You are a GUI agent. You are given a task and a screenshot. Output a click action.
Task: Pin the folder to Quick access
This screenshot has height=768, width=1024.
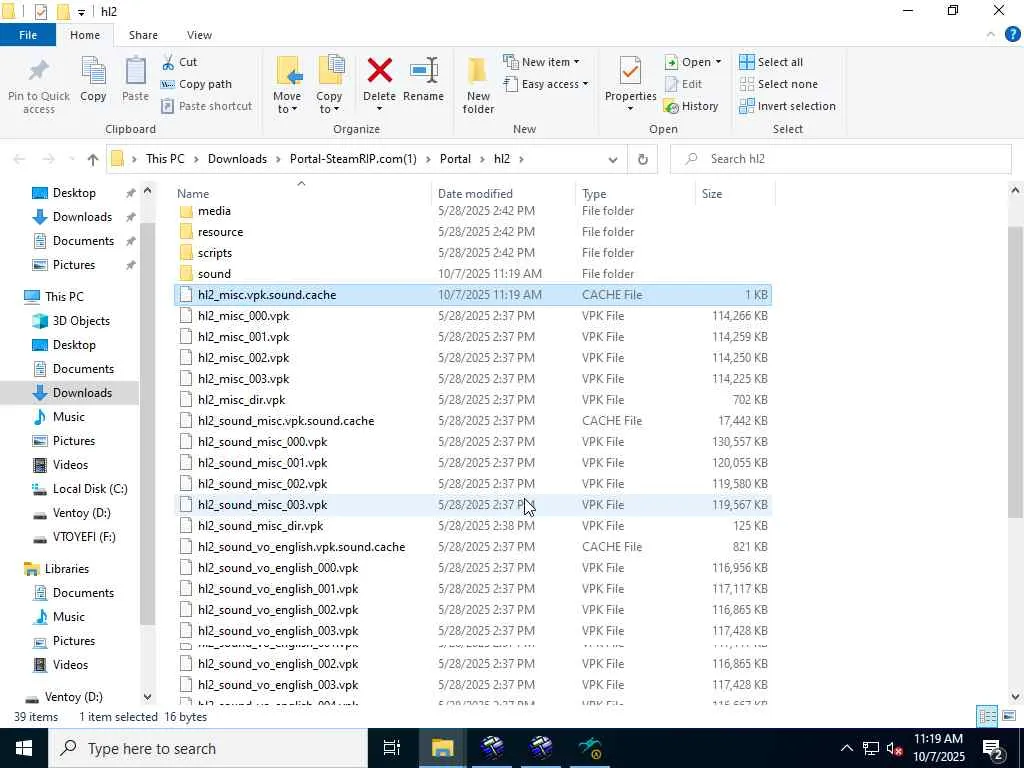[39, 86]
